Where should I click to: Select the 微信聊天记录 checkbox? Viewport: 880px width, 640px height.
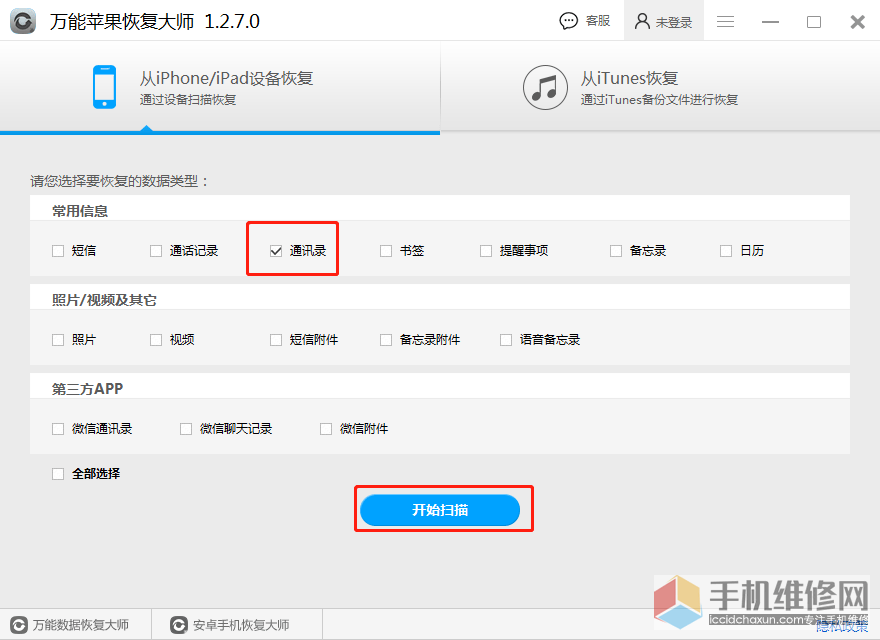coord(186,429)
